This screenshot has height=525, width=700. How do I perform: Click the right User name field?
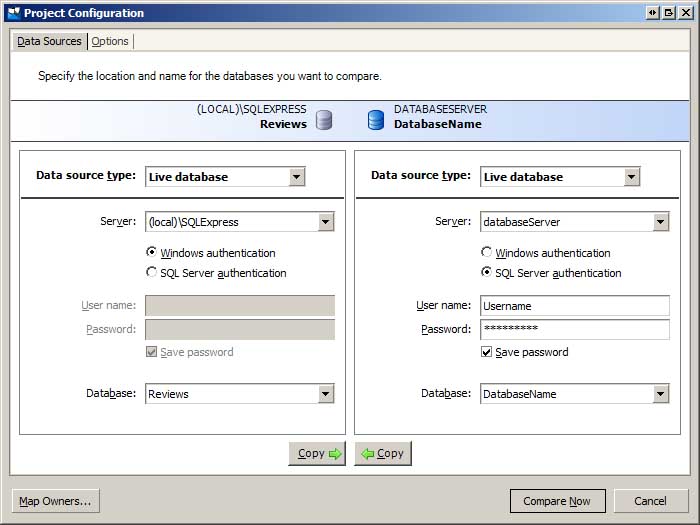point(574,306)
